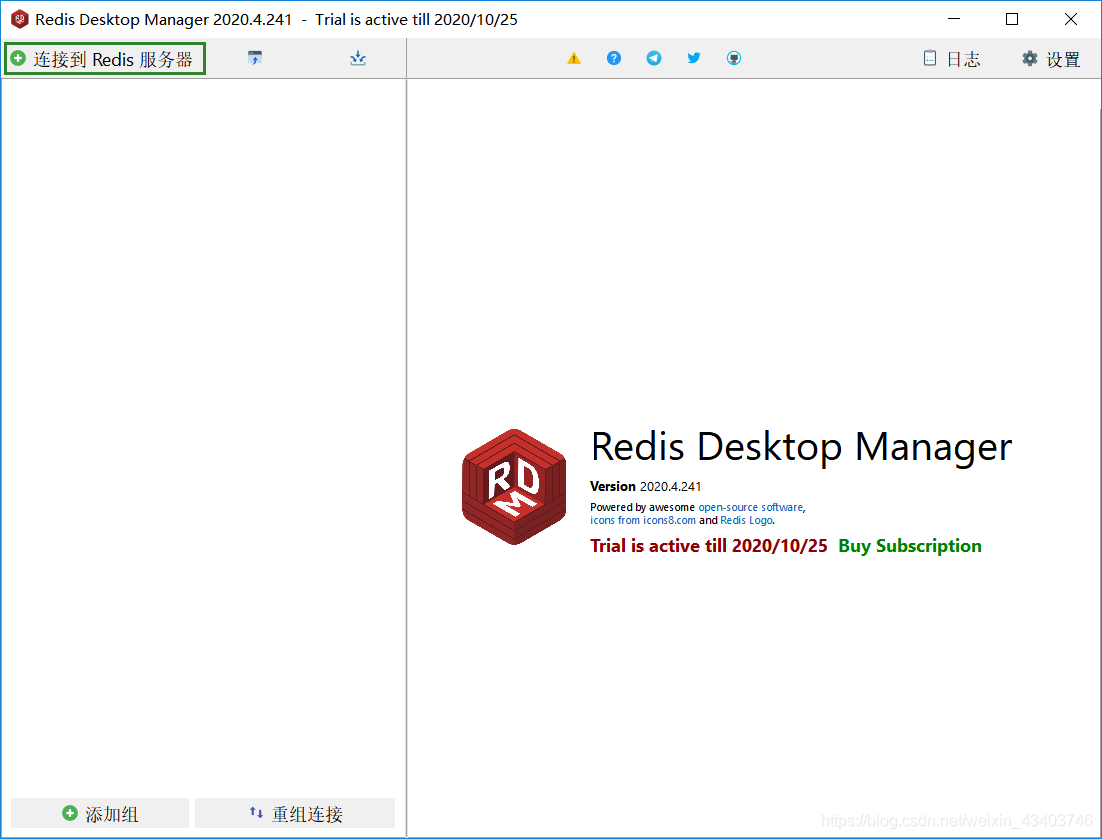Screen dimensions: 1102x839
Task: Open the Redis Logo link
Action: click(744, 520)
